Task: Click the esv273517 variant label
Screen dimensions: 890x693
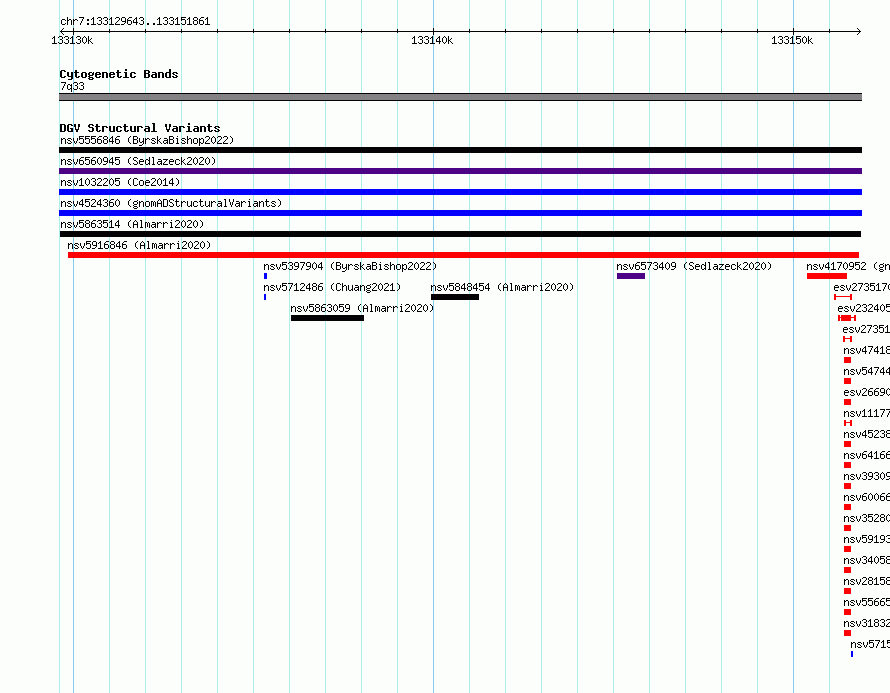Action: (862, 287)
